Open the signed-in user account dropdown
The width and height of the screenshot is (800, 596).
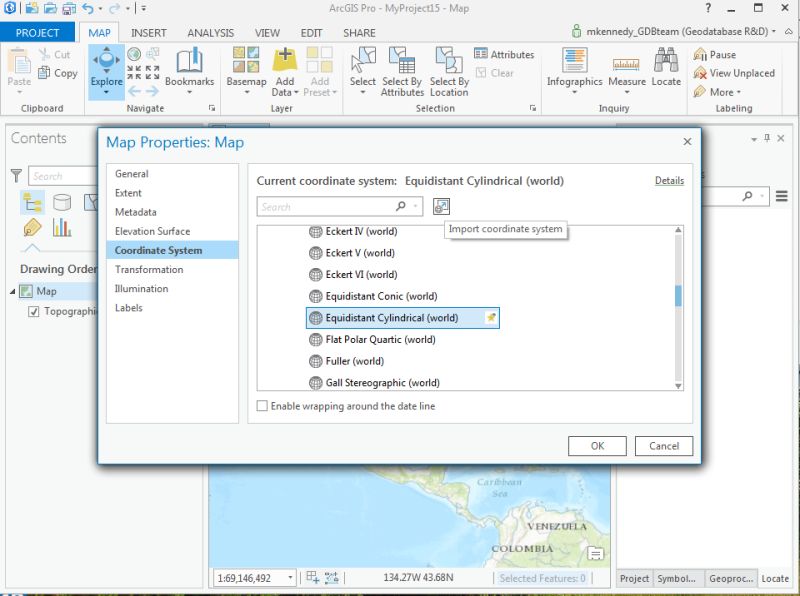tap(774, 31)
